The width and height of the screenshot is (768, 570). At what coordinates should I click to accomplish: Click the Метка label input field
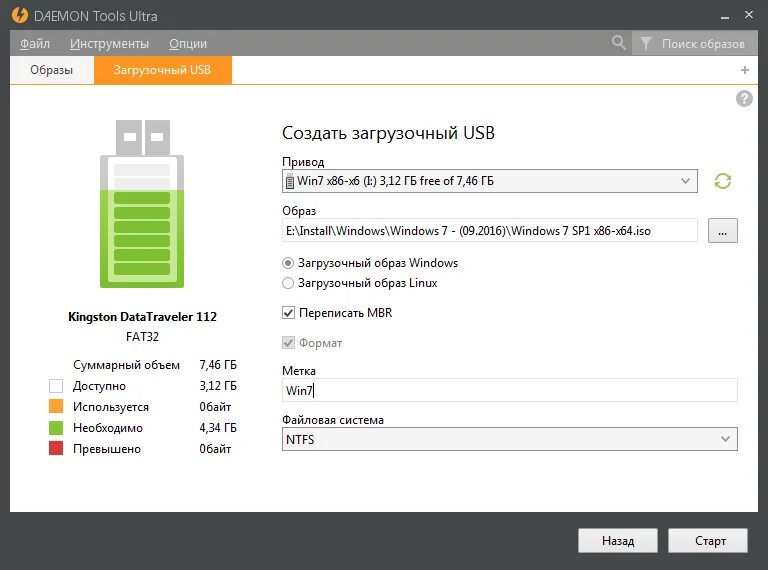click(509, 390)
